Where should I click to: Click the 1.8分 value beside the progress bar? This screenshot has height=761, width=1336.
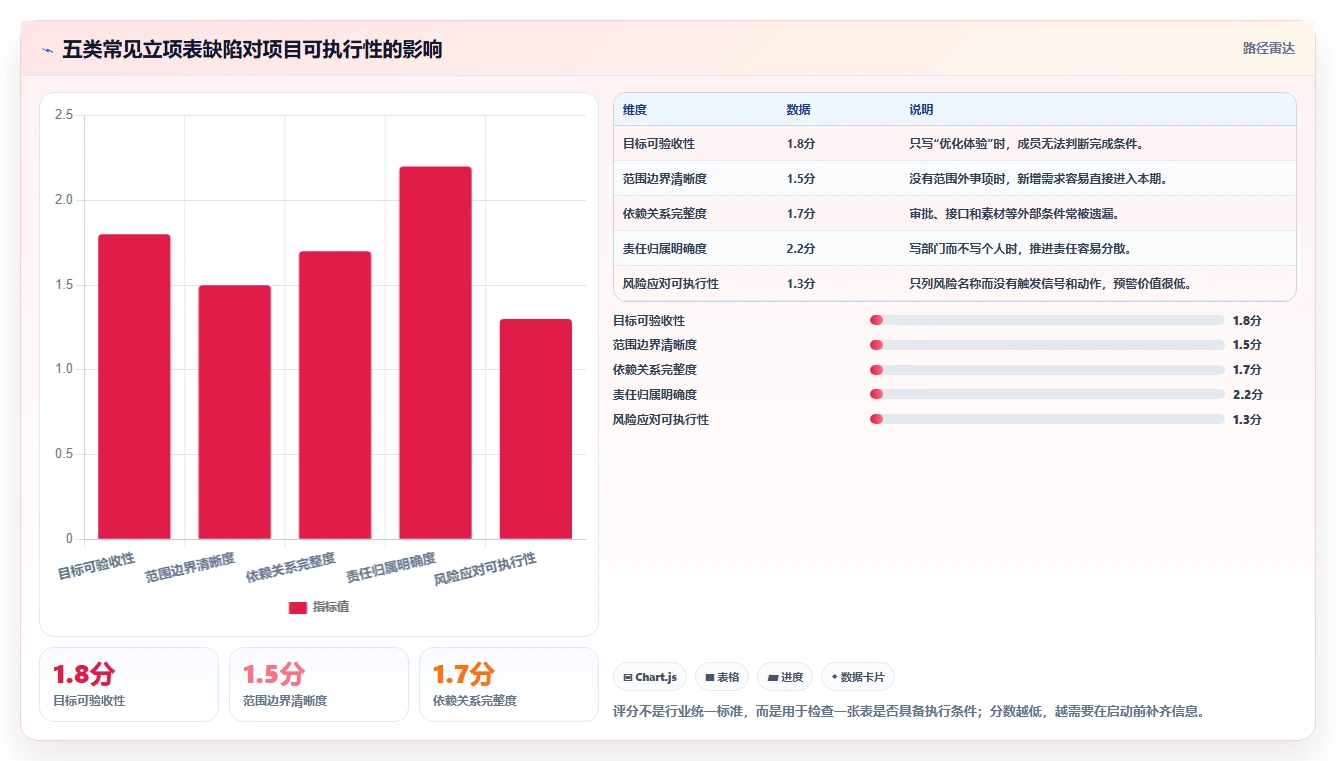(x=1247, y=321)
